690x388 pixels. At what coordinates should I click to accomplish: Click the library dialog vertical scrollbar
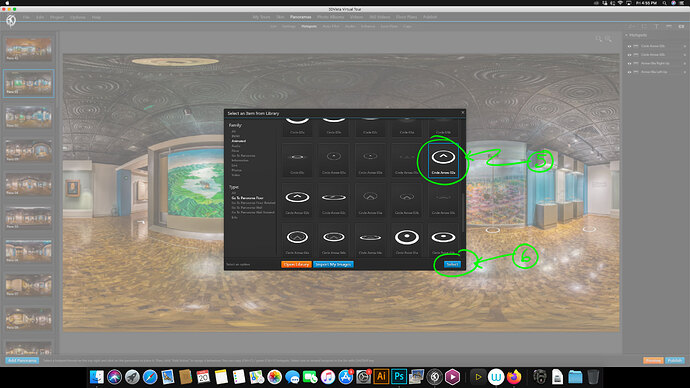click(462, 213)
